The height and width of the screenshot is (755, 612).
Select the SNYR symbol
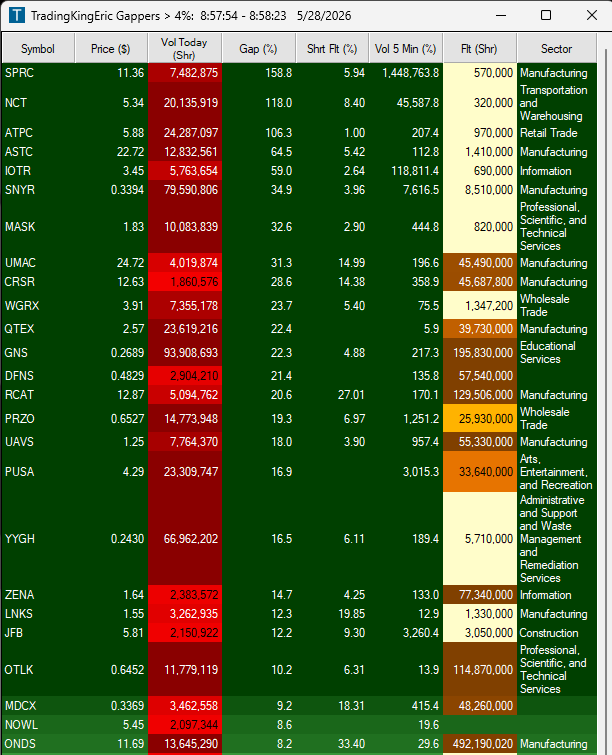pos(20,190)
